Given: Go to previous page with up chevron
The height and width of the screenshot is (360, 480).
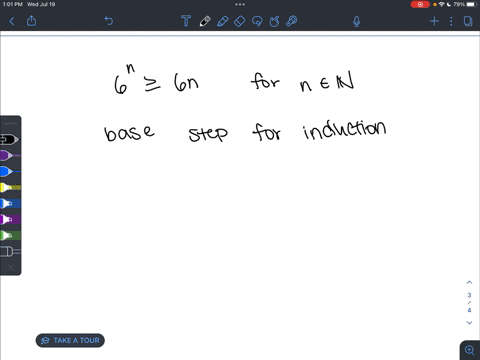Looking at the screenshot, I should [x=469, y=282].
